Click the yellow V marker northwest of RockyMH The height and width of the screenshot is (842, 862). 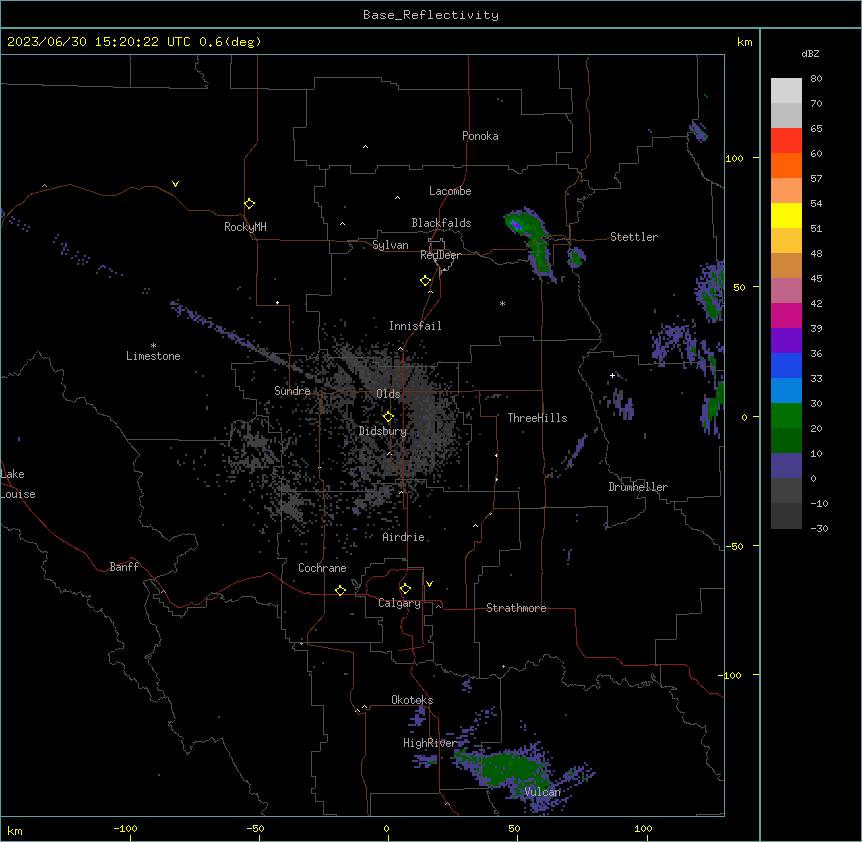pos(175,184)
